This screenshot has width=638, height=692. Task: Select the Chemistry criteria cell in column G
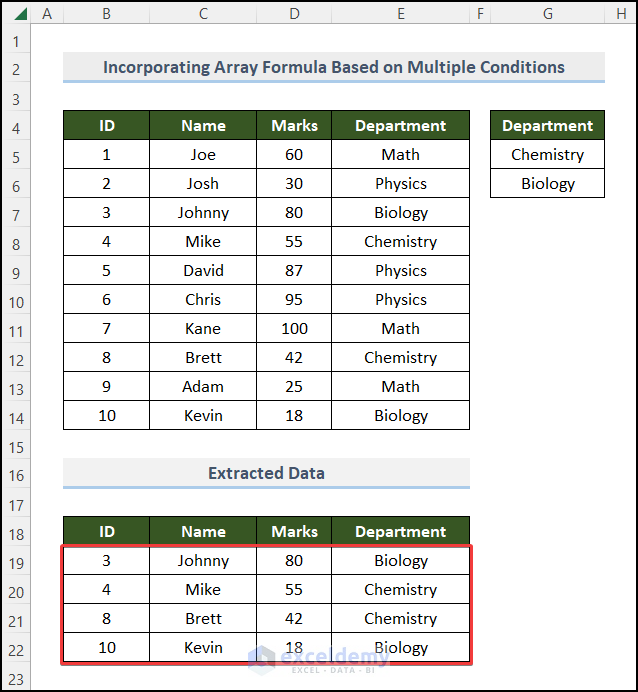coord(547,155)
